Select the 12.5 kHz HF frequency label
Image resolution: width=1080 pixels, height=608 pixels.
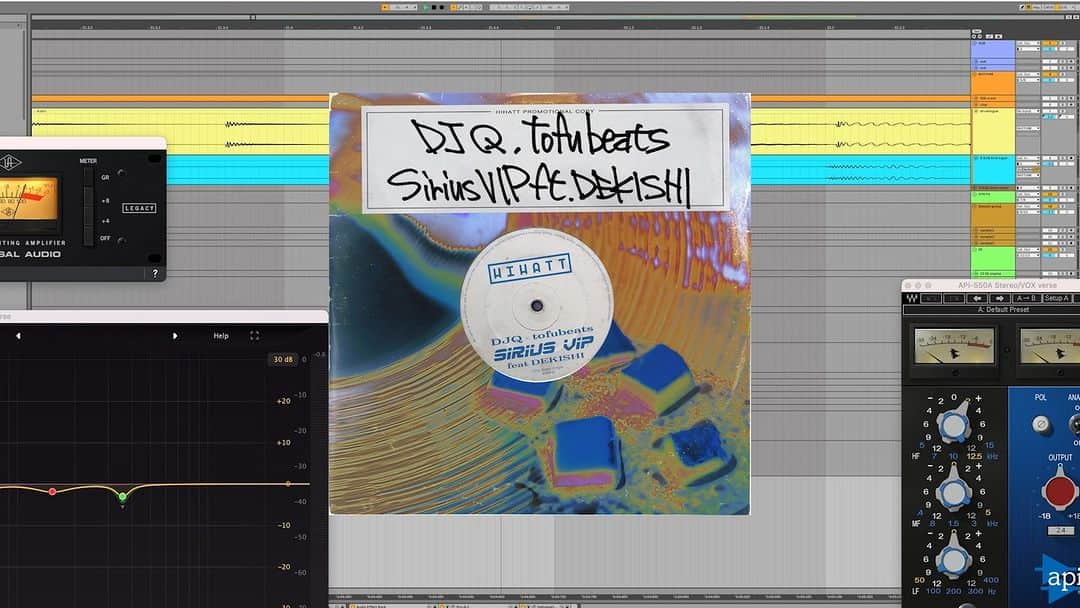coord(974,457)
